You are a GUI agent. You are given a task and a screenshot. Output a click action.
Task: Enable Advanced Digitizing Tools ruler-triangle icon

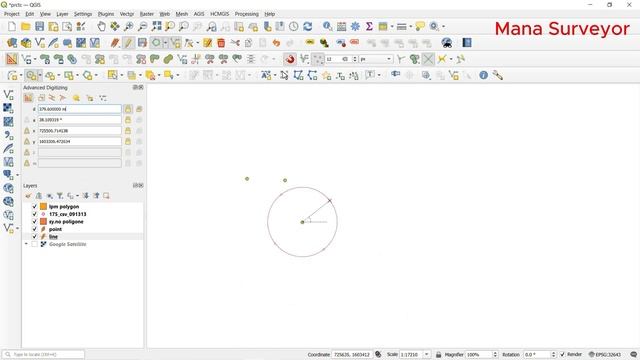(12, 59)
